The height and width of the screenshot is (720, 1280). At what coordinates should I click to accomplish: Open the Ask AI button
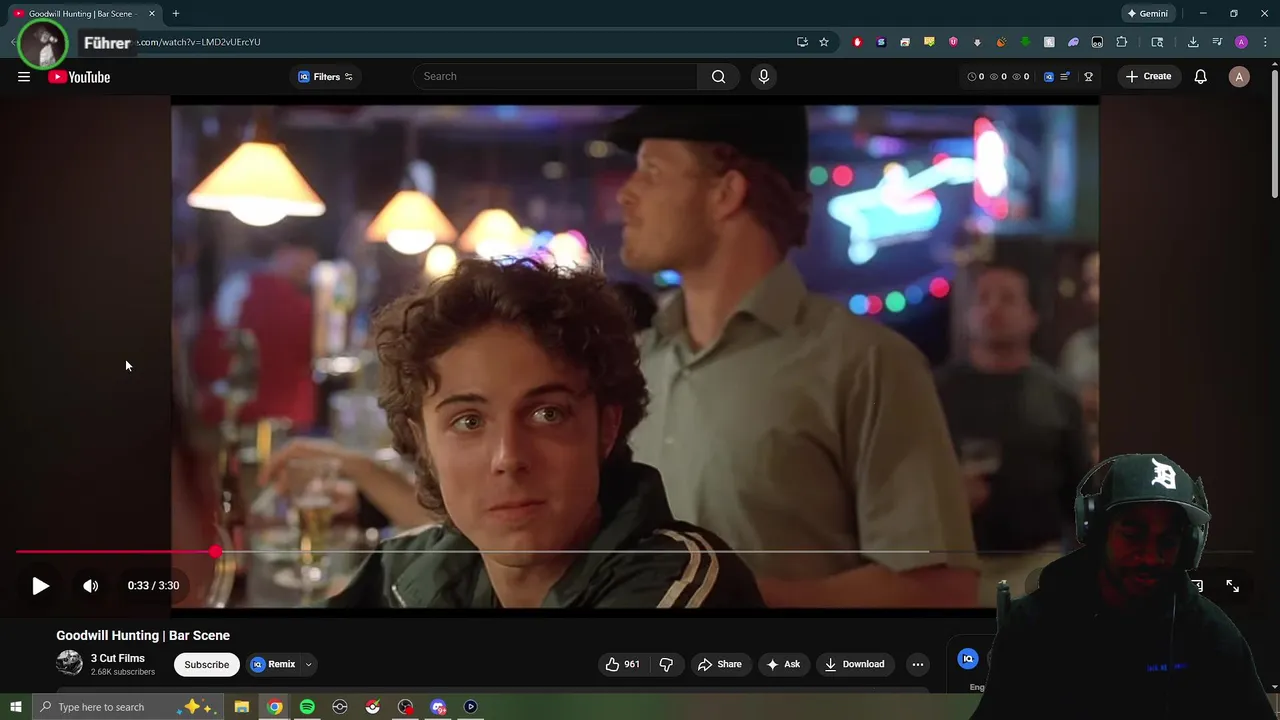click(x=783, y=664)
